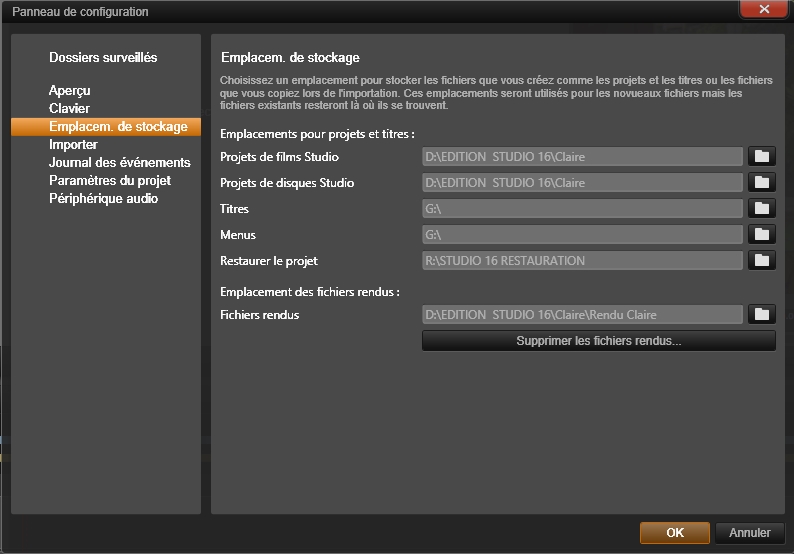Select Emplacem. de stockage entry
This screenshot has width=794, height=554.
tap(106, 127)
